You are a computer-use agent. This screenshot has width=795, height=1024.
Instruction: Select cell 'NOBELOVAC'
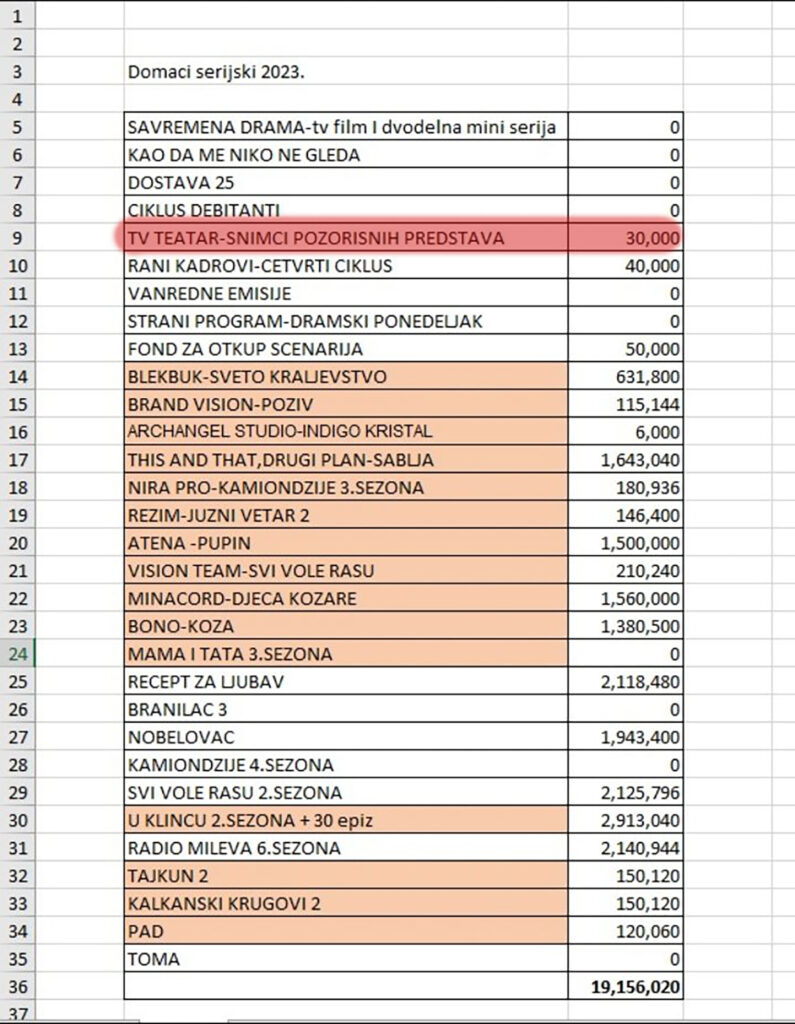pyautogui.click(x=346, y=737)
